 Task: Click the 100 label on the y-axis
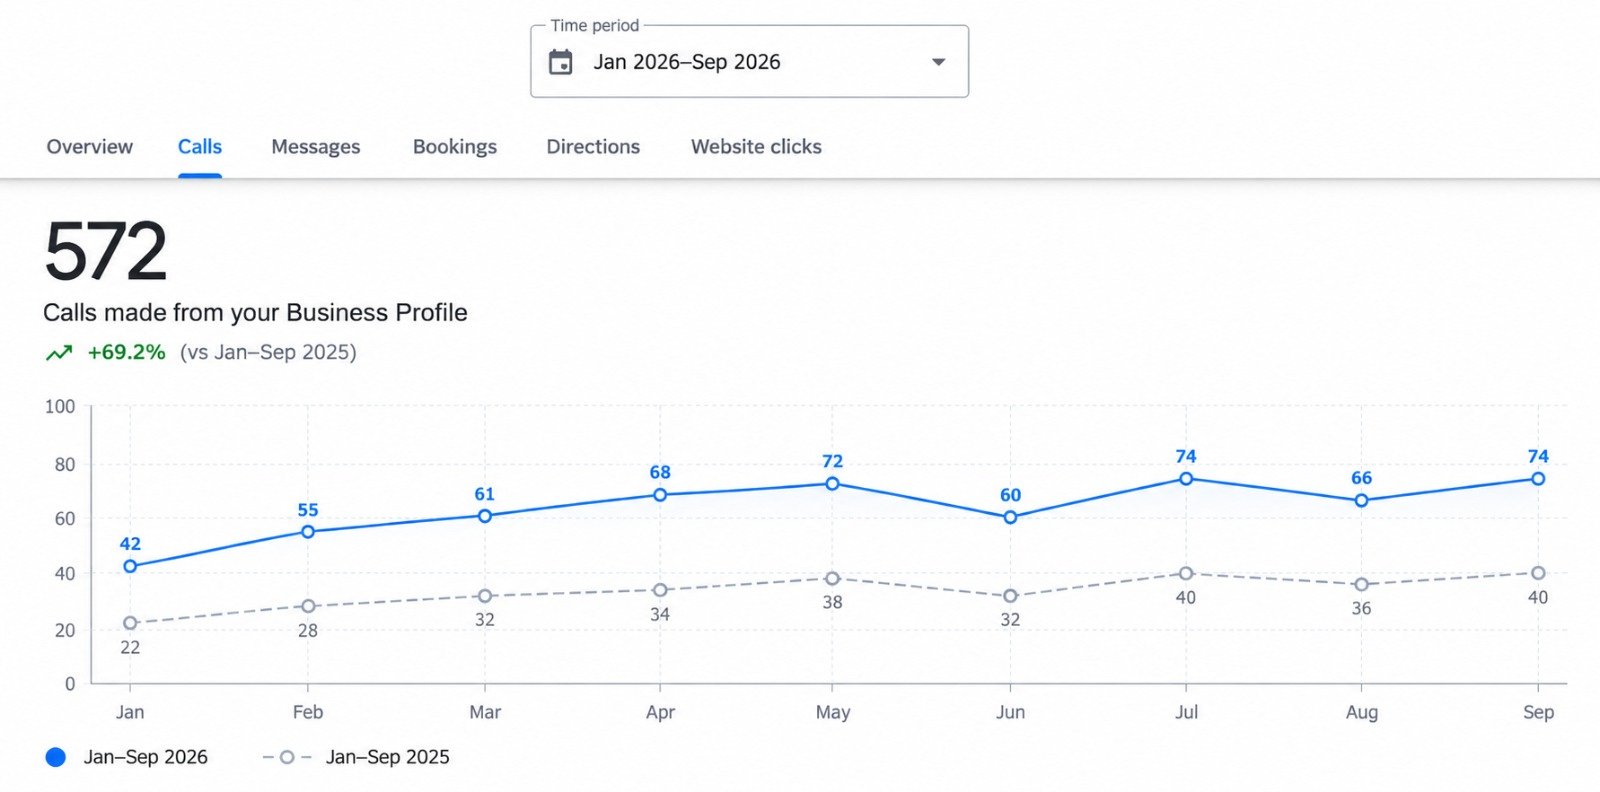(x=60, y=406)
